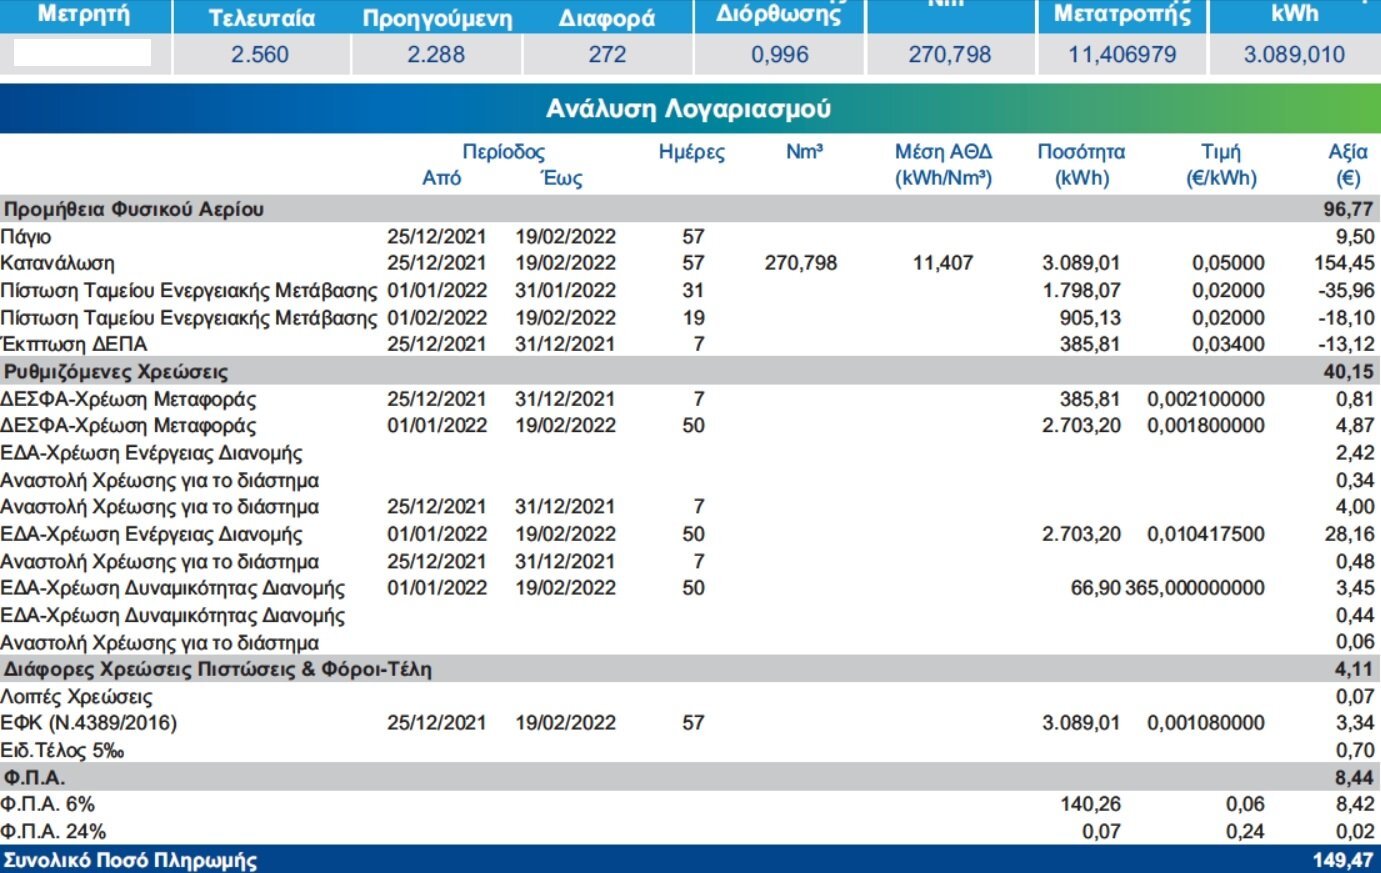
Task: Click the 'Λοιπές Χρεώσεις' row label
Action: click(x=76, y=697)
